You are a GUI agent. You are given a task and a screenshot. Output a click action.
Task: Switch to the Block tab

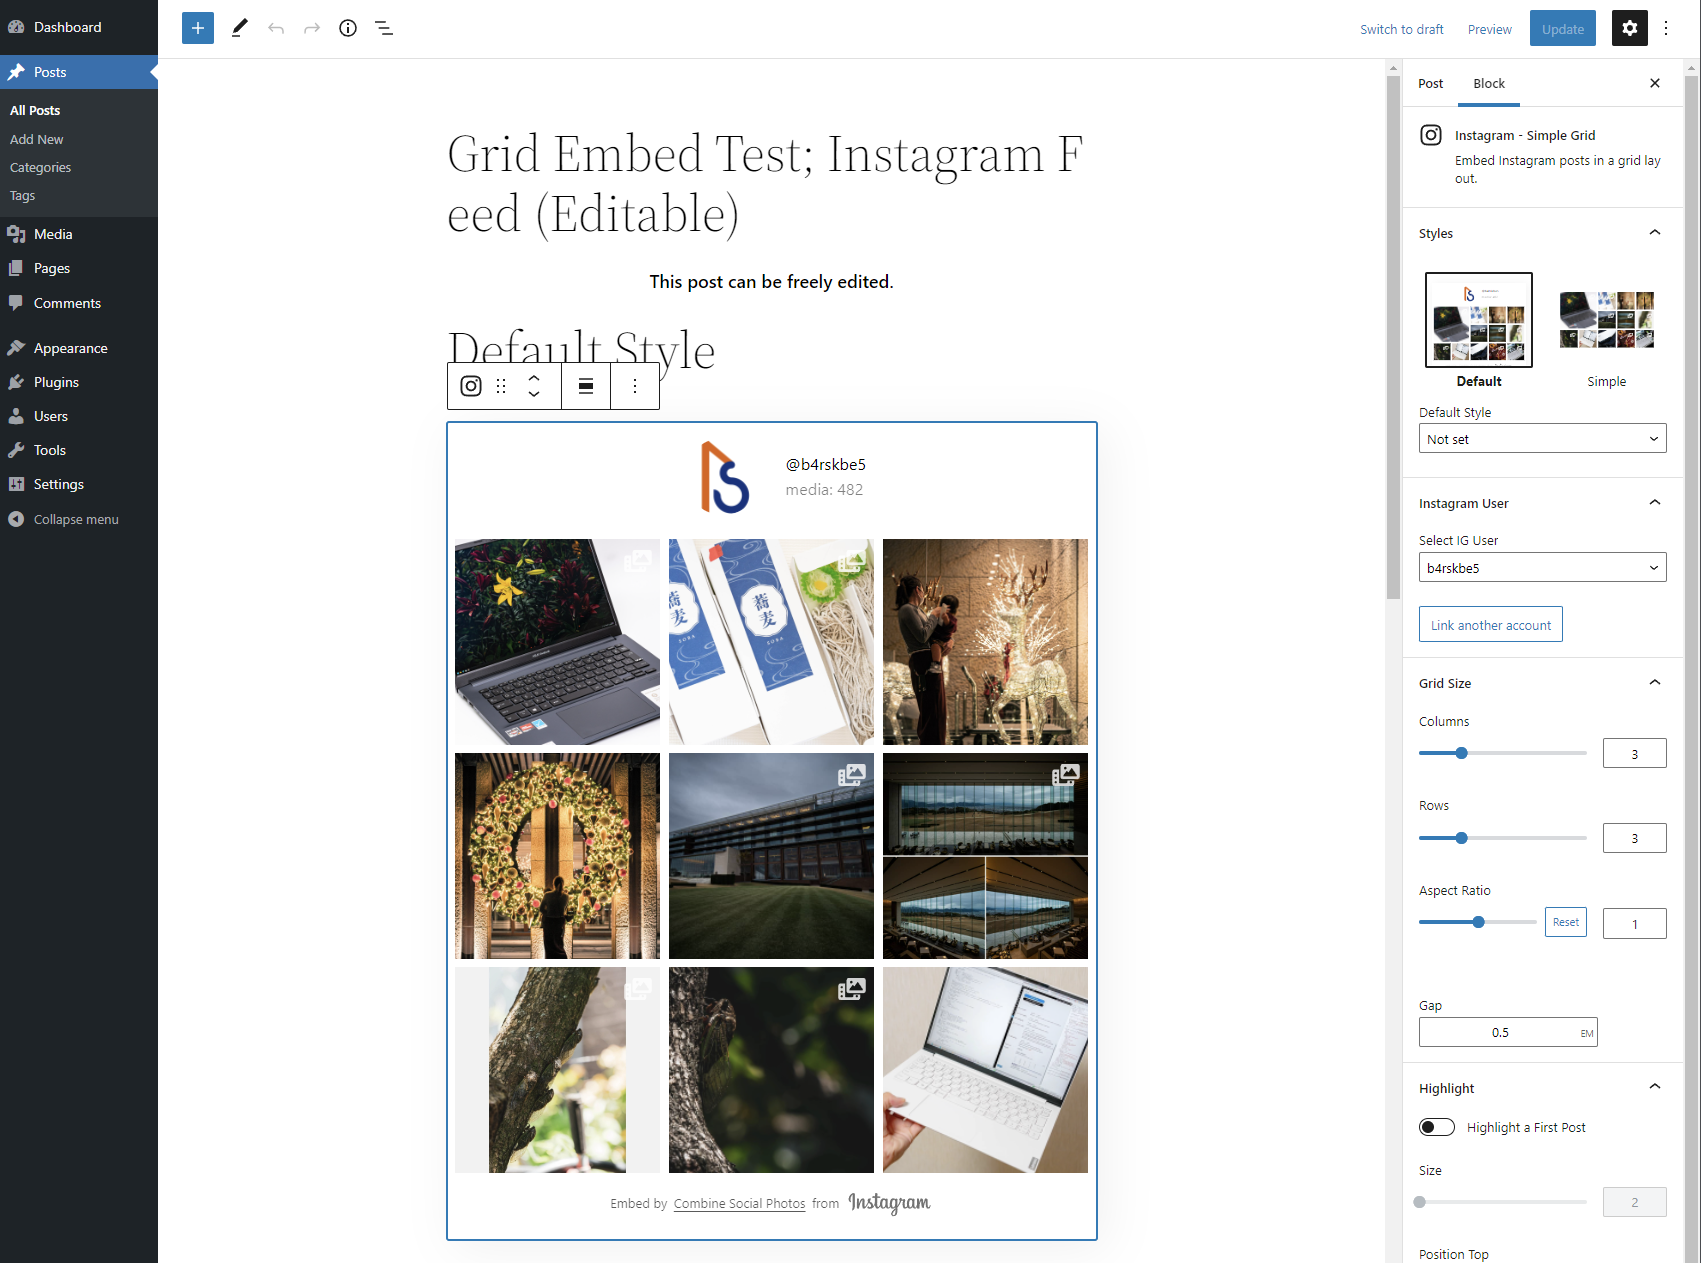pyautogui.click(x=1489, y=83)
